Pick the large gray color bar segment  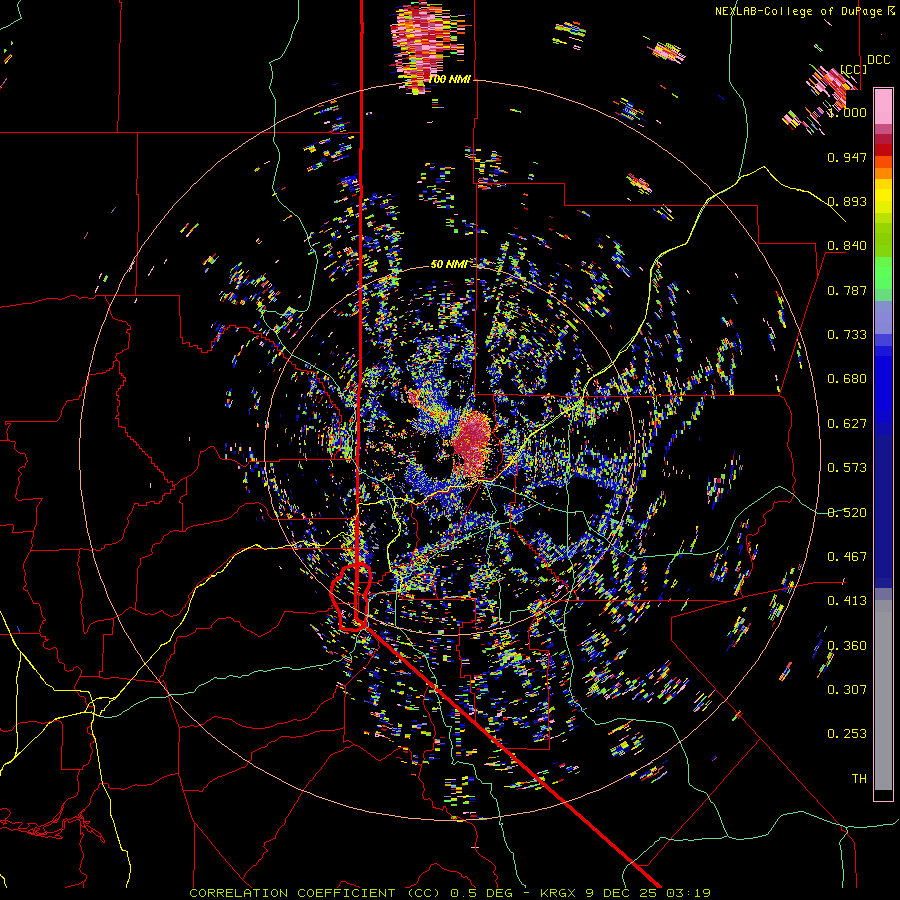click(883, 700)
